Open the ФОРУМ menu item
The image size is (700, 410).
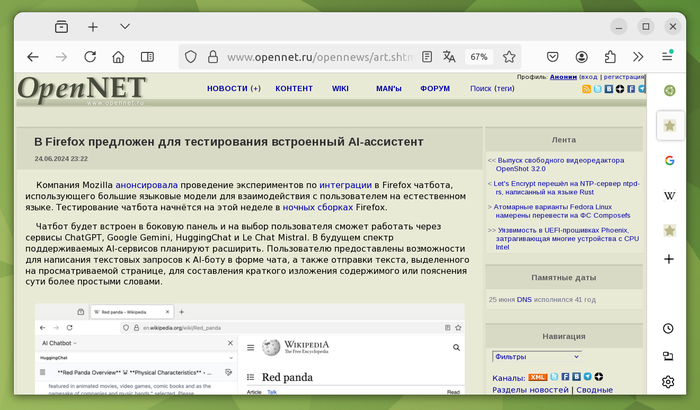[x=435, y=89]
